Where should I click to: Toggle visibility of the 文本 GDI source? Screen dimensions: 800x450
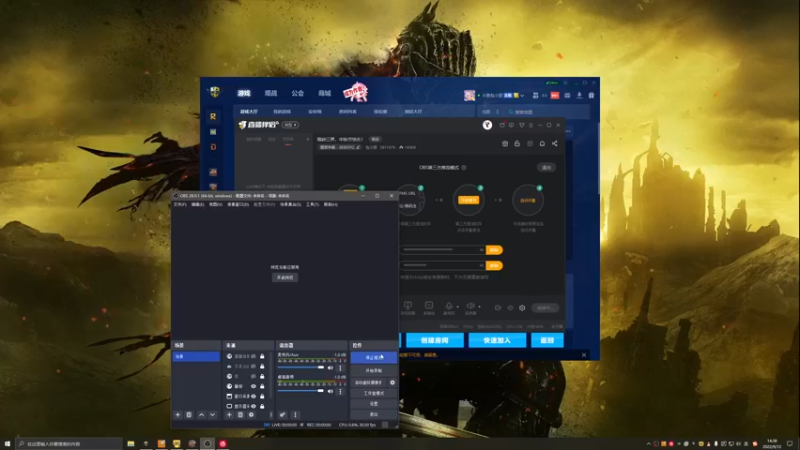253,366
